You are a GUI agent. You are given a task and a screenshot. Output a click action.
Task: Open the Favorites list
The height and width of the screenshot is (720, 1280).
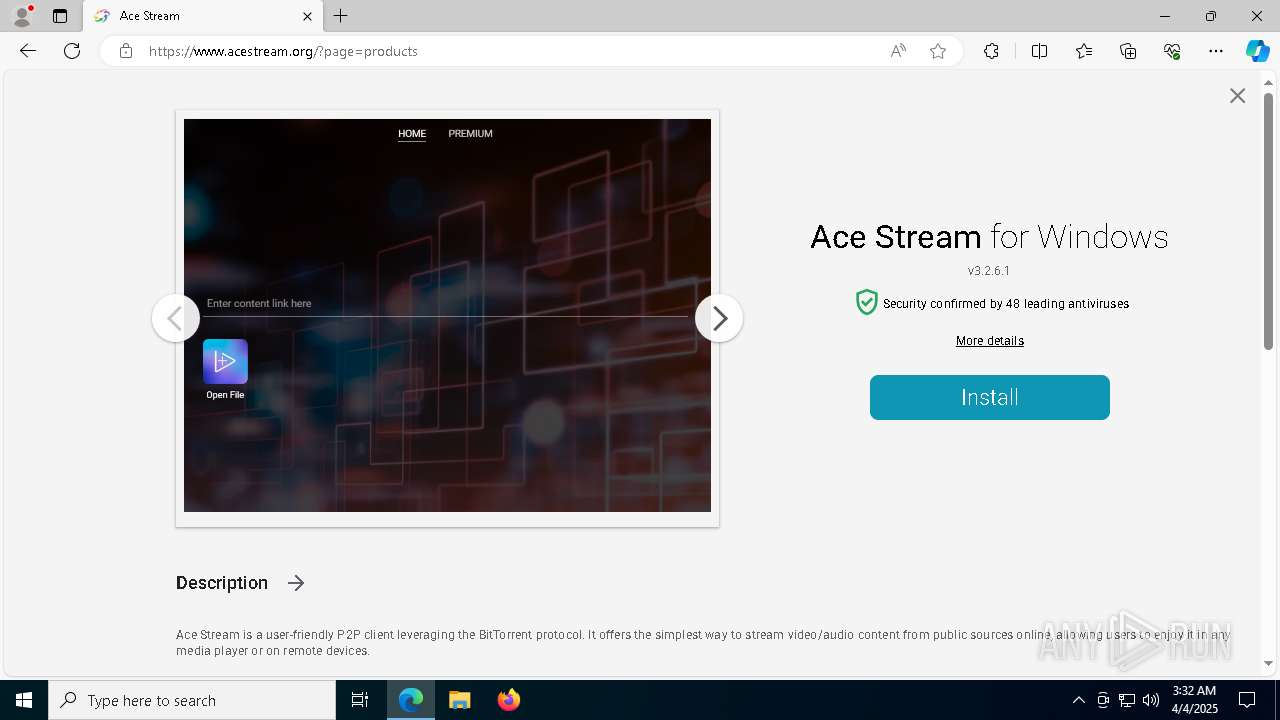tap(1084, 51)
